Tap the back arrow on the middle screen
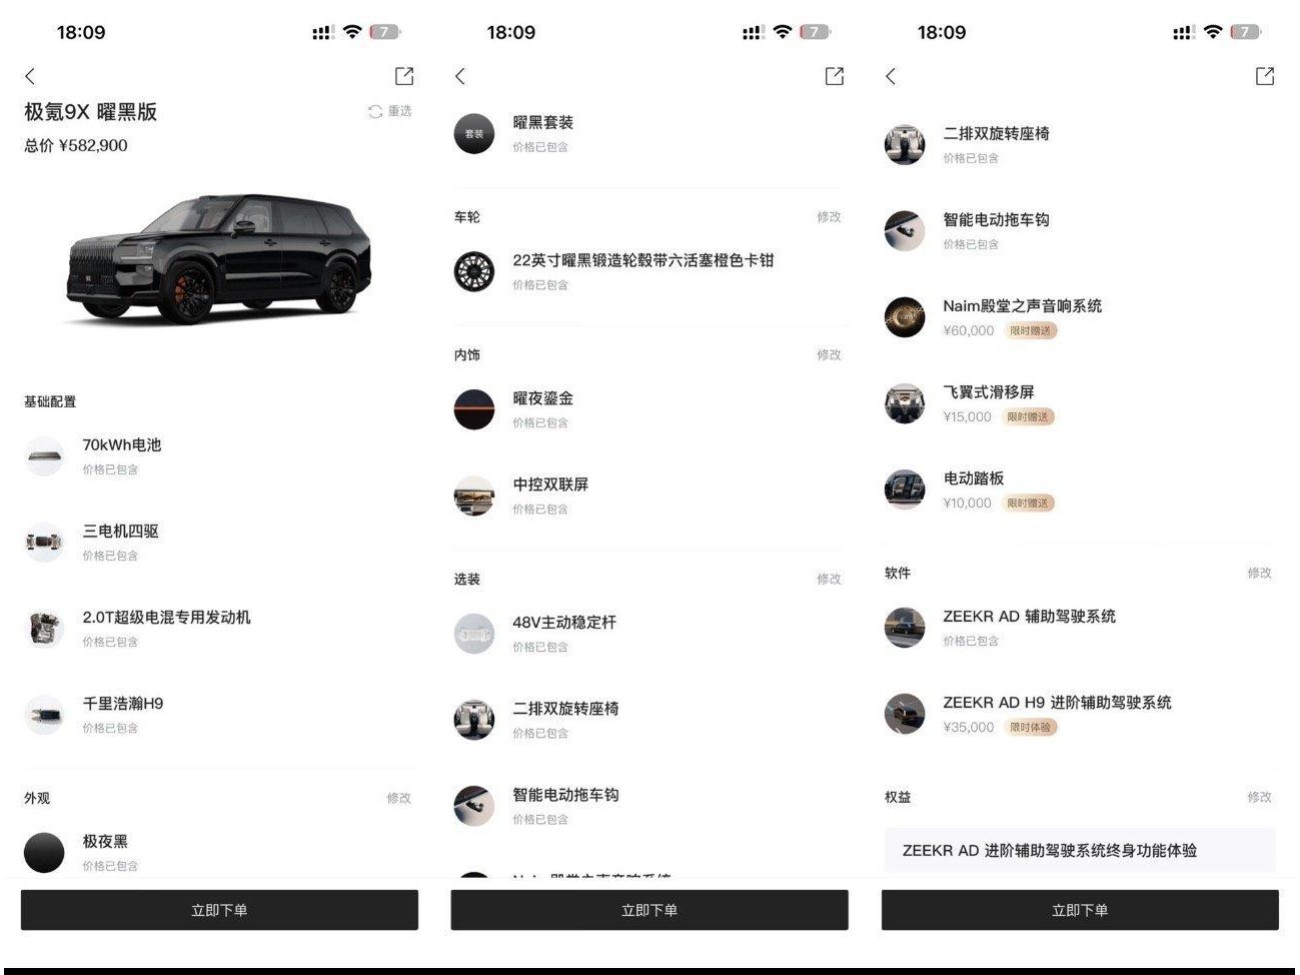 460,76
